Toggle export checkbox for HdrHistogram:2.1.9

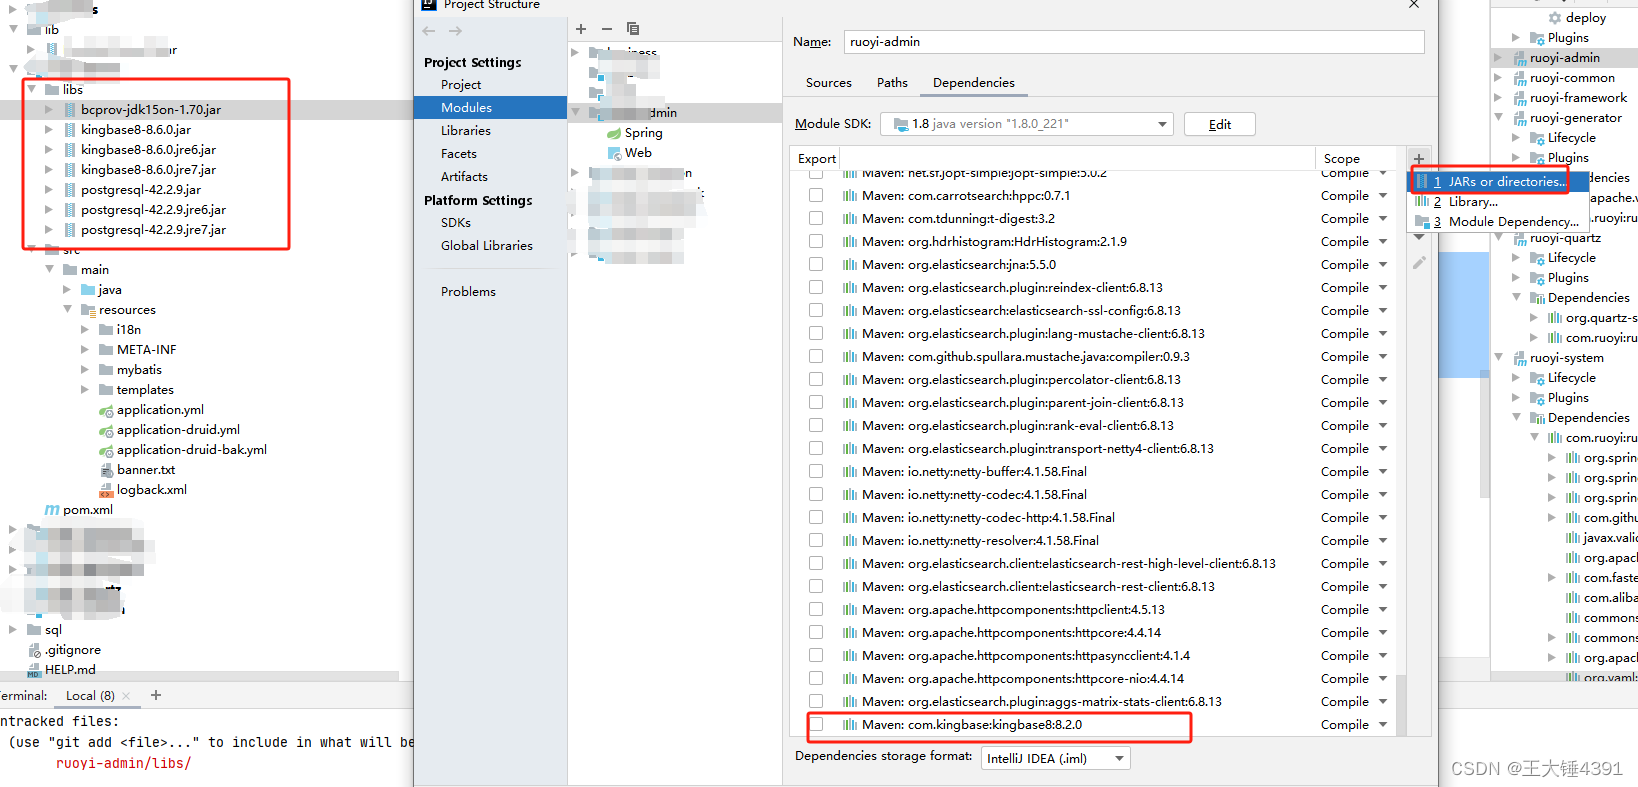coord(816,242)
